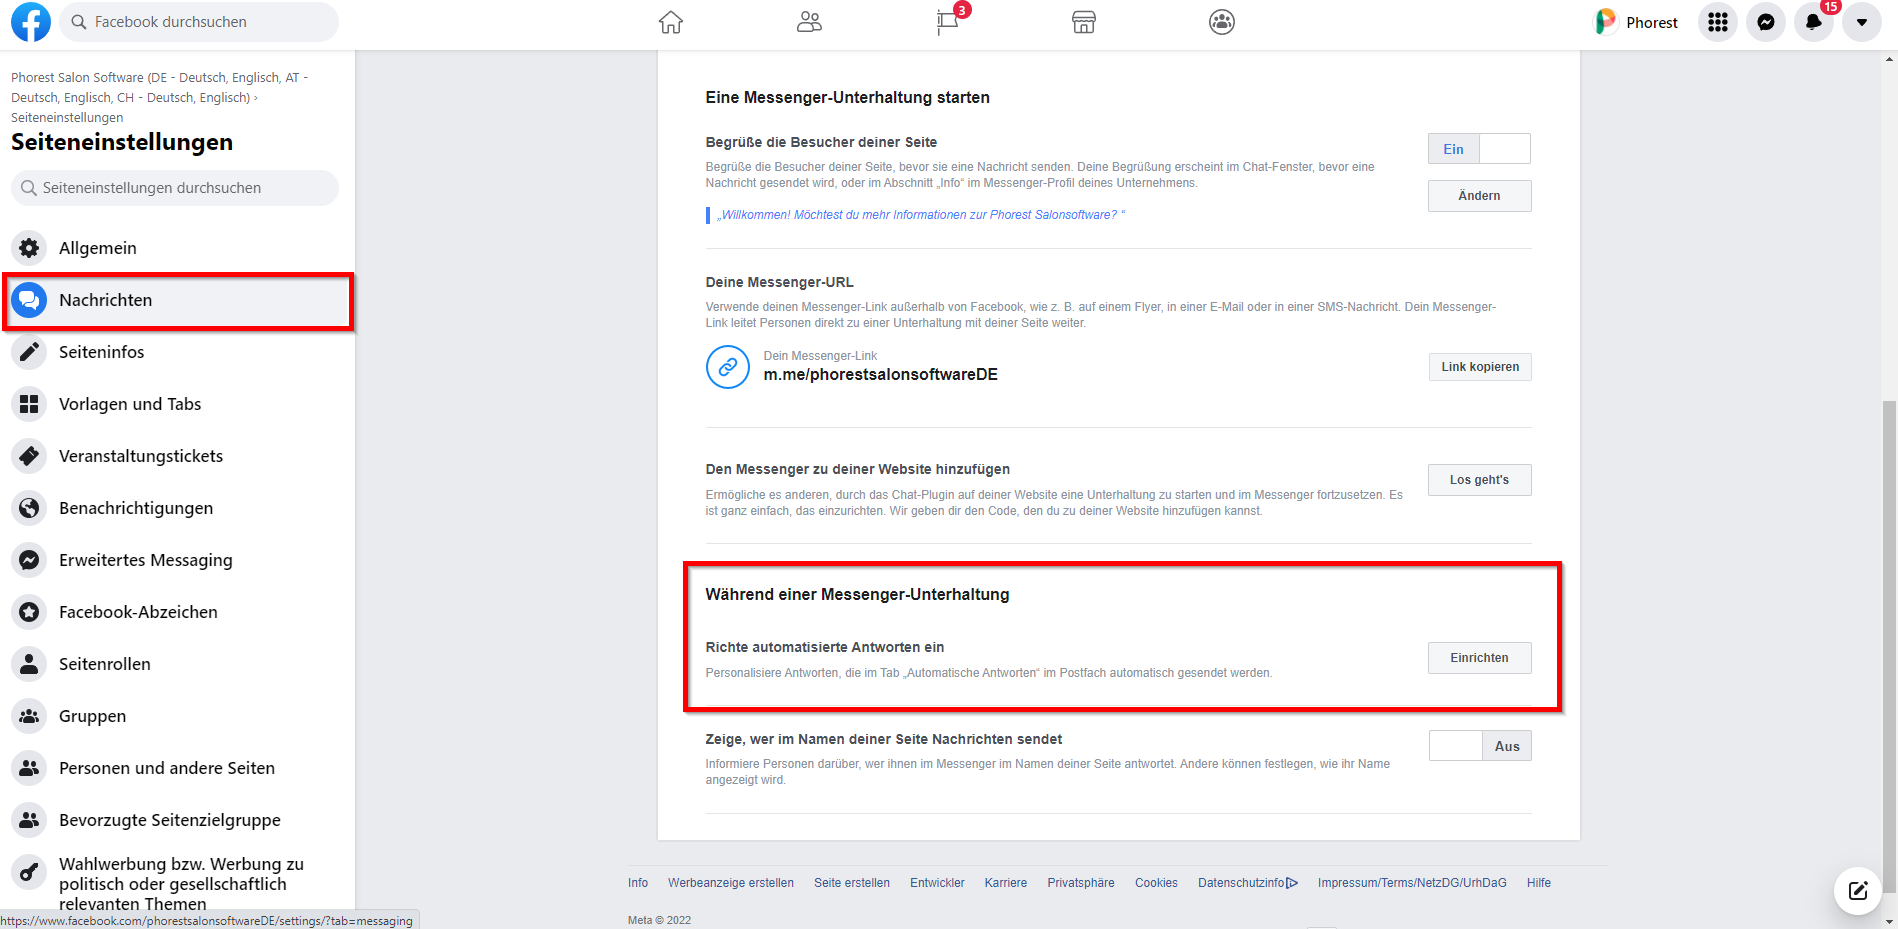The width and height of the screenshot is (1898, 929).
Task: Click the new message compose icon
Action: tap(1857, 891)
